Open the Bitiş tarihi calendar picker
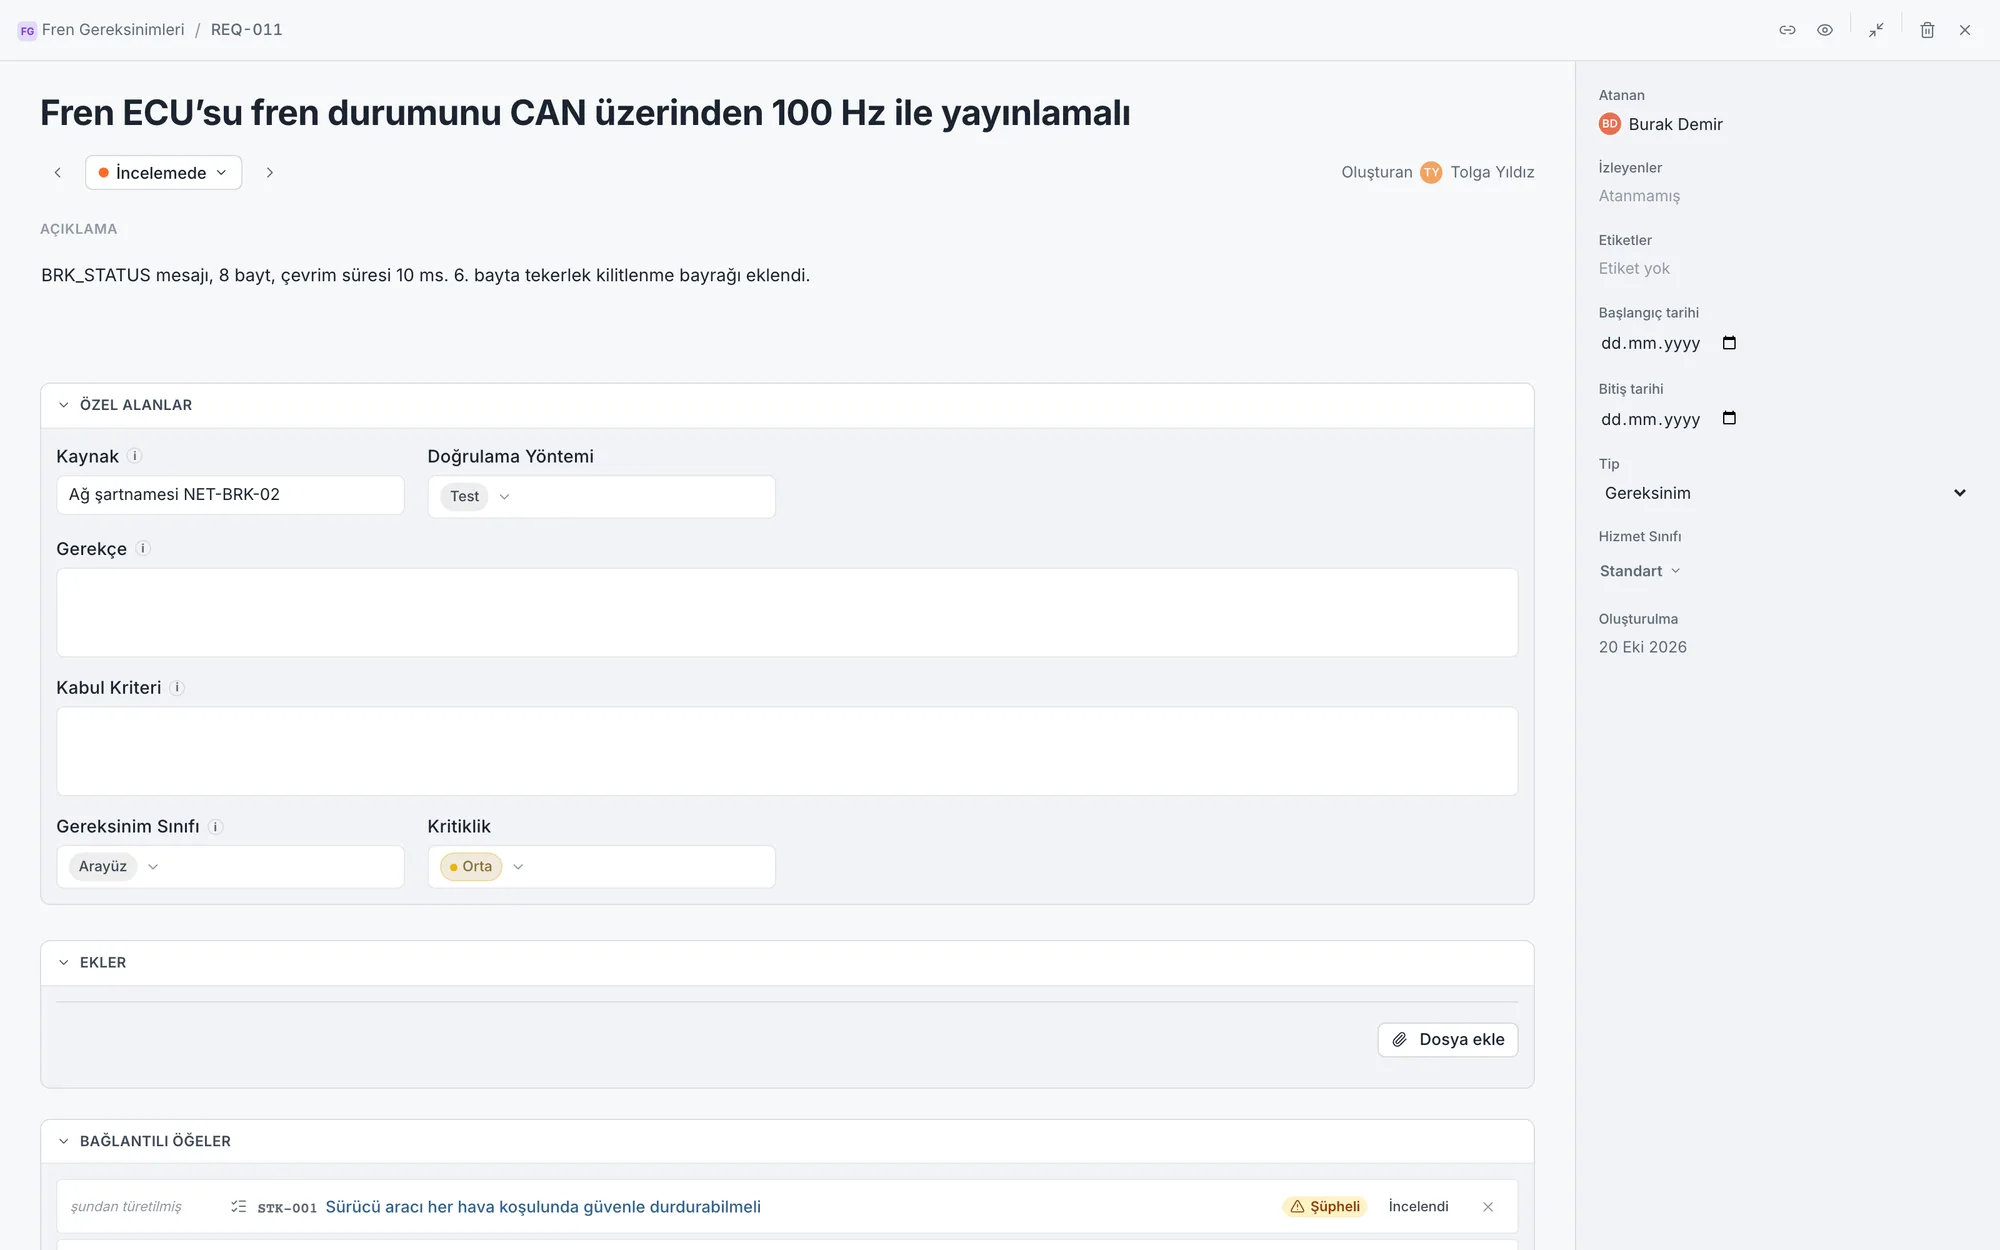 (1729, 418)
